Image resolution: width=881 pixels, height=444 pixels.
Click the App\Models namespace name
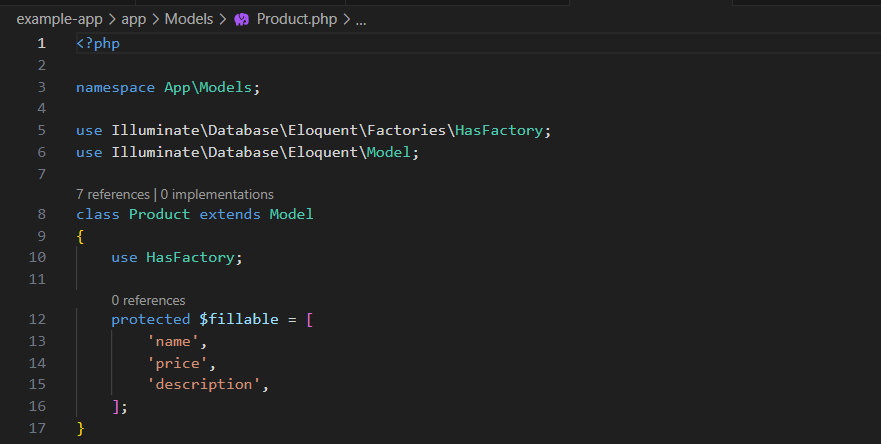click(x=208, y=87)
